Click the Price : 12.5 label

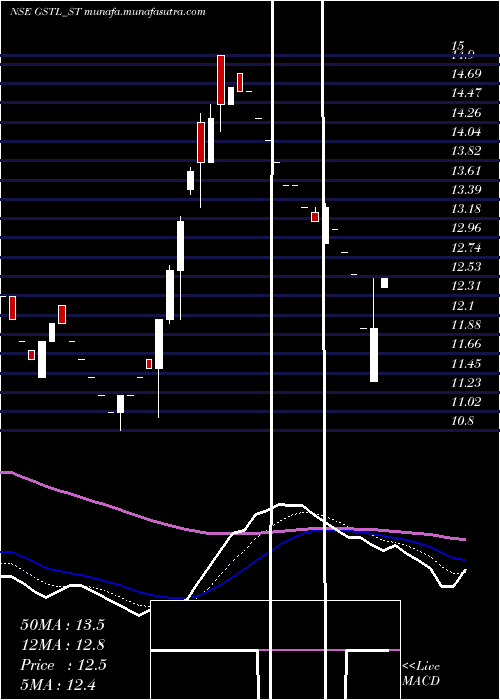point(63,665)
